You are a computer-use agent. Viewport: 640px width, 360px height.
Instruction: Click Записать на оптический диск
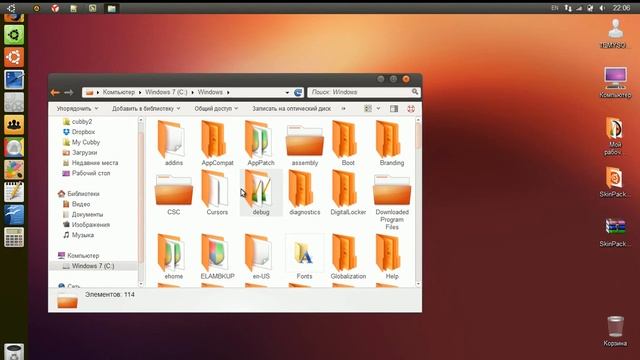click(x=291, y=109)
